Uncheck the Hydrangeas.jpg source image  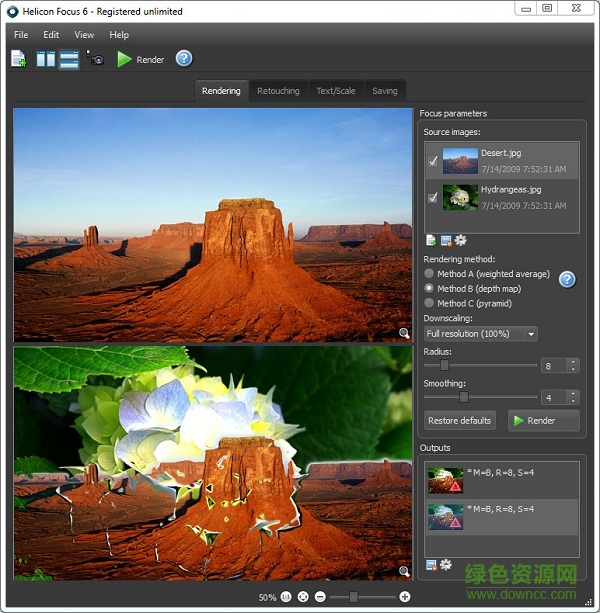tap(433, 198)
